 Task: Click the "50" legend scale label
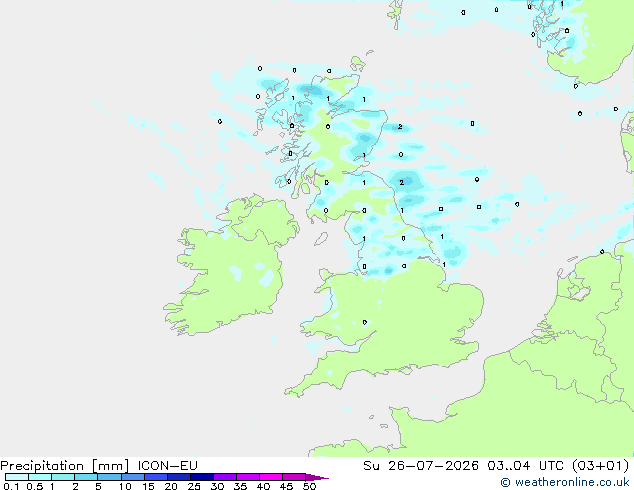pyautogui.click(x=309, y=486)
